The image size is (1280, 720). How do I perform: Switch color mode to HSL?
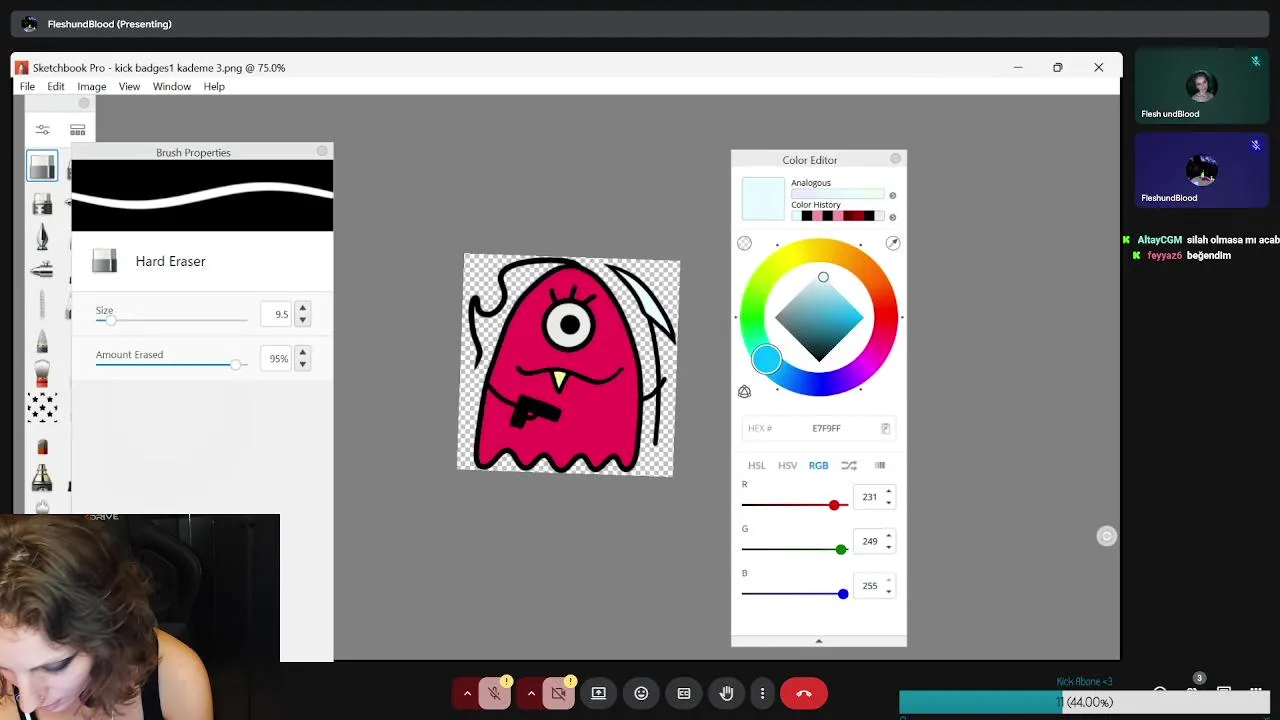pyautogui.click(x=757, y=465)
